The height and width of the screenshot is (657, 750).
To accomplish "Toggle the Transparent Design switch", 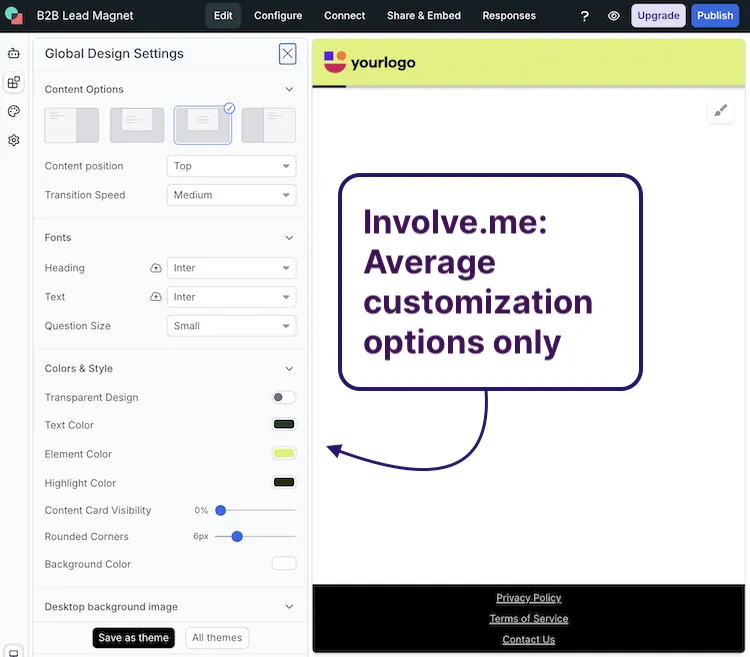I will [284, 397].
